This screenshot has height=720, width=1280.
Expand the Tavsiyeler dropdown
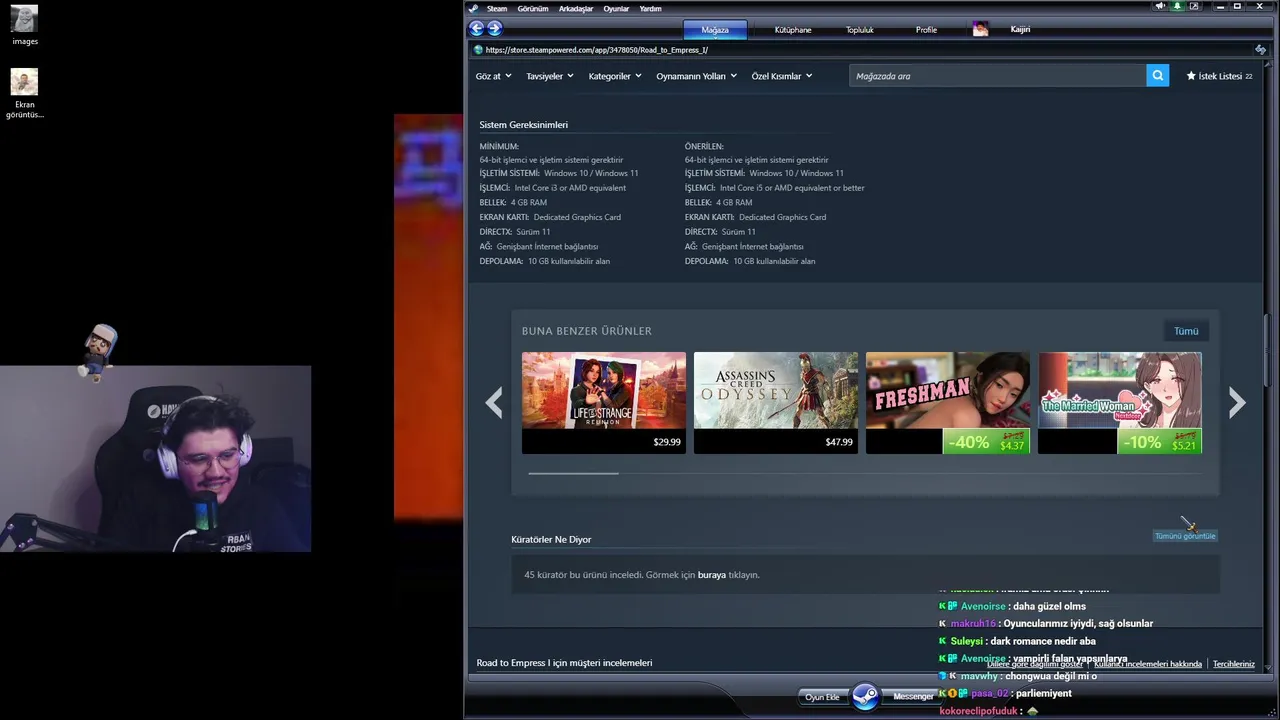click(x=550, y=76)
